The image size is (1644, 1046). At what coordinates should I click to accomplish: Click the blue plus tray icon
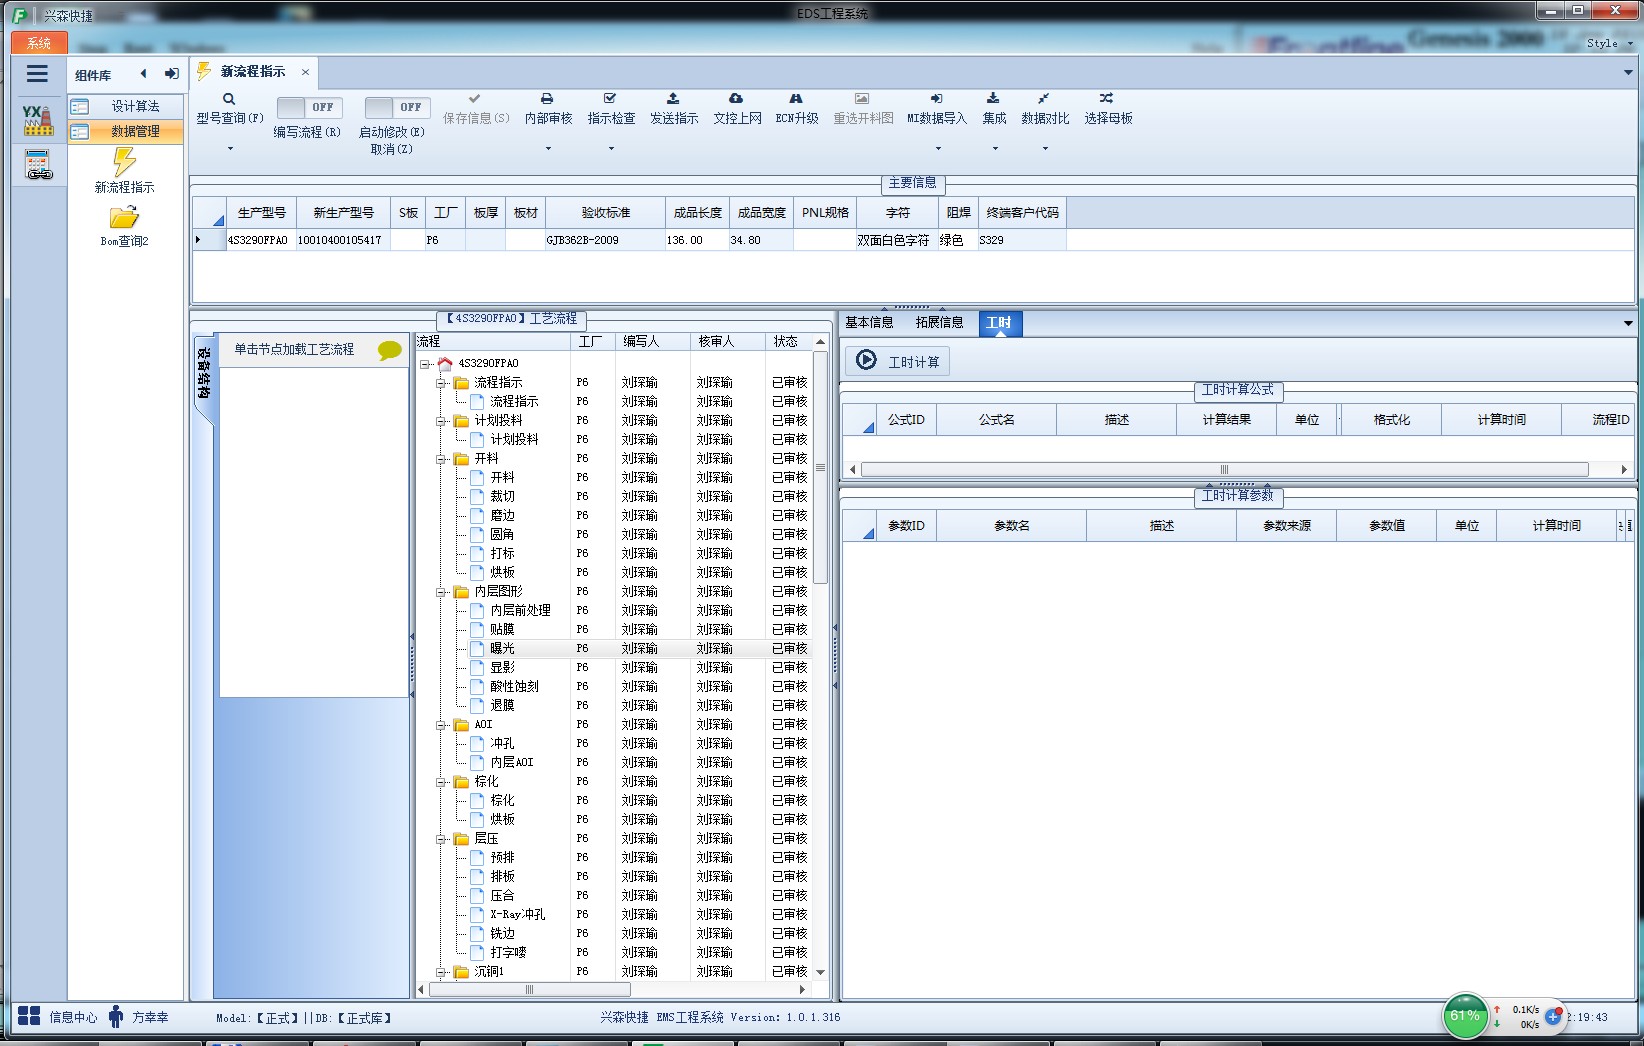click(1553, 1017)
